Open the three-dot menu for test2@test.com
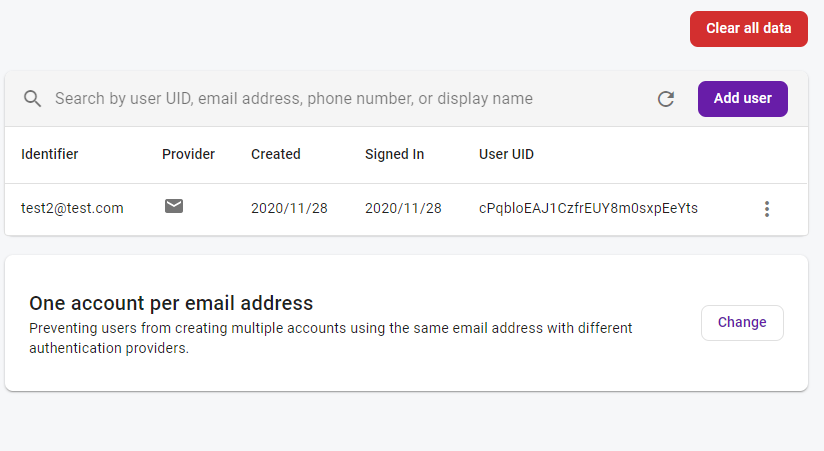Viewport: 824px width, 451px height. 767,209
